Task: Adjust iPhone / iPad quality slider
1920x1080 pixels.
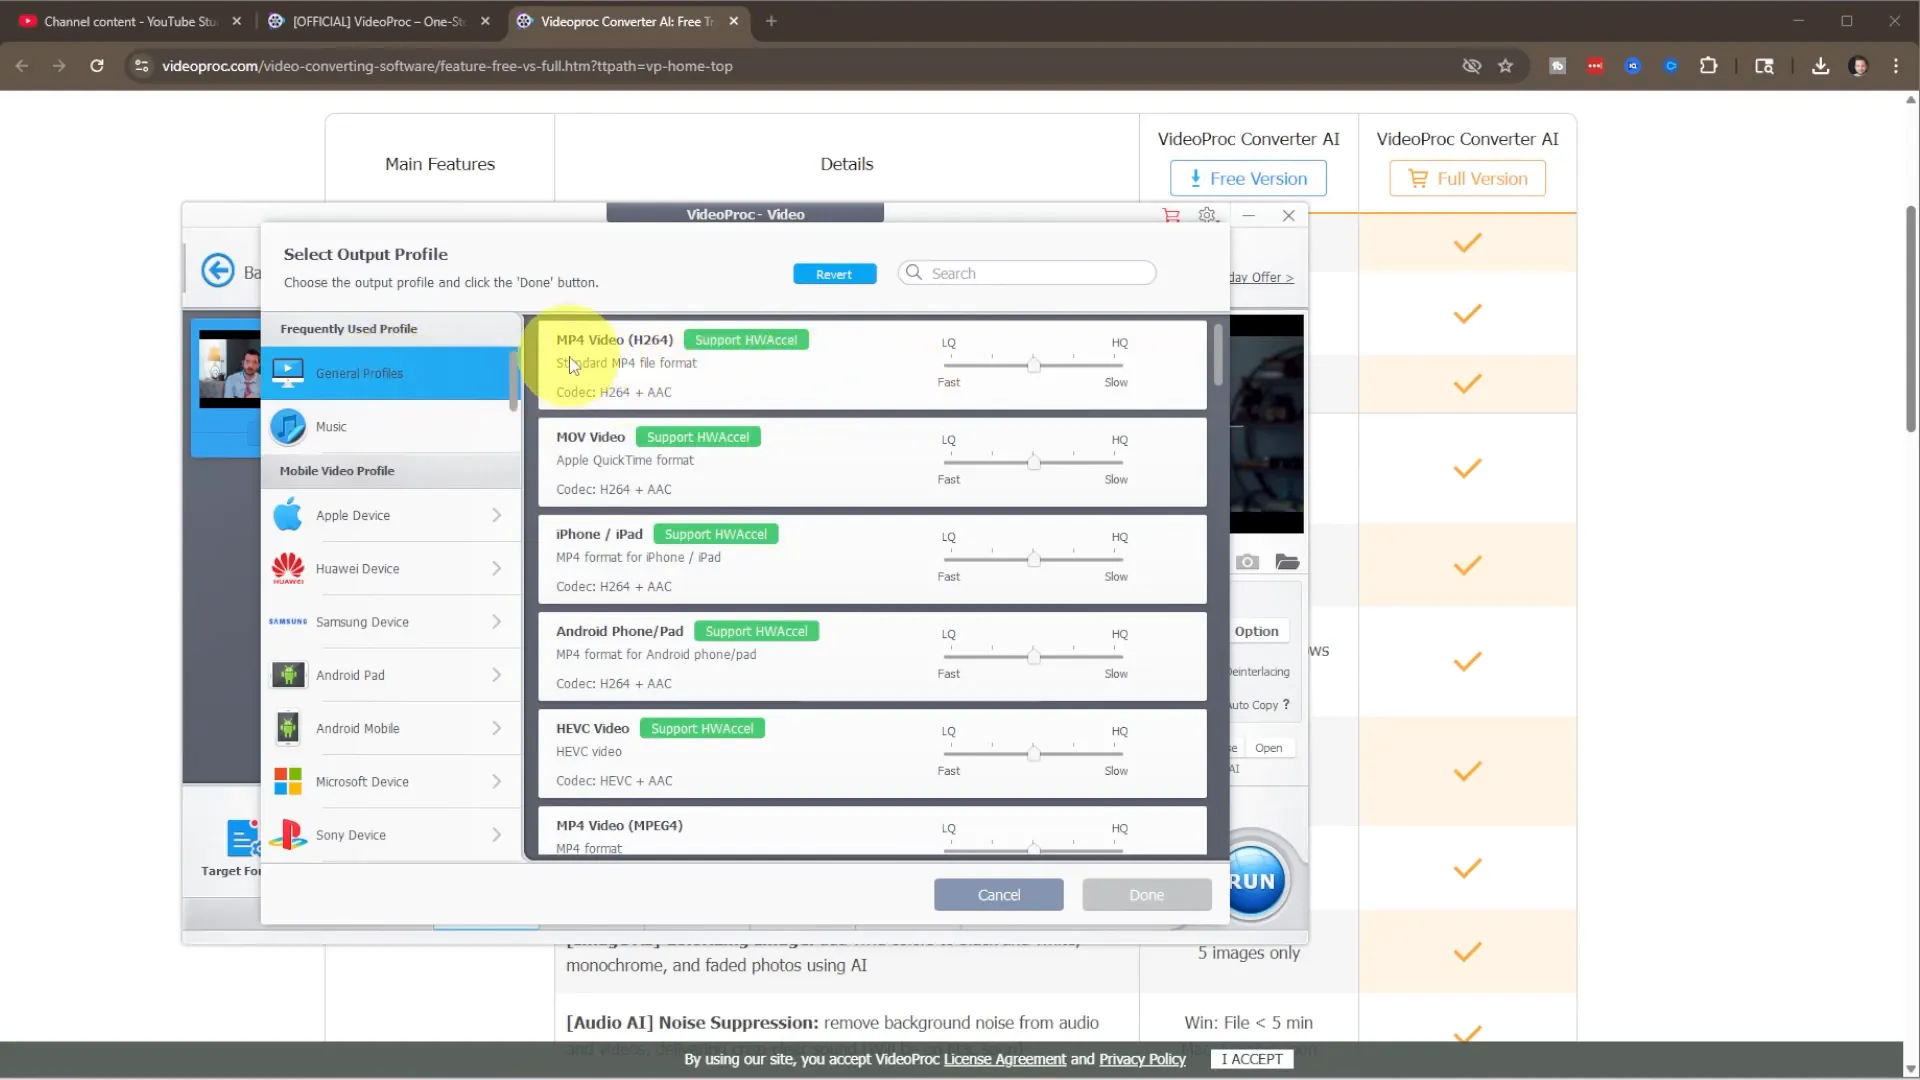Action: point(1034,559)
